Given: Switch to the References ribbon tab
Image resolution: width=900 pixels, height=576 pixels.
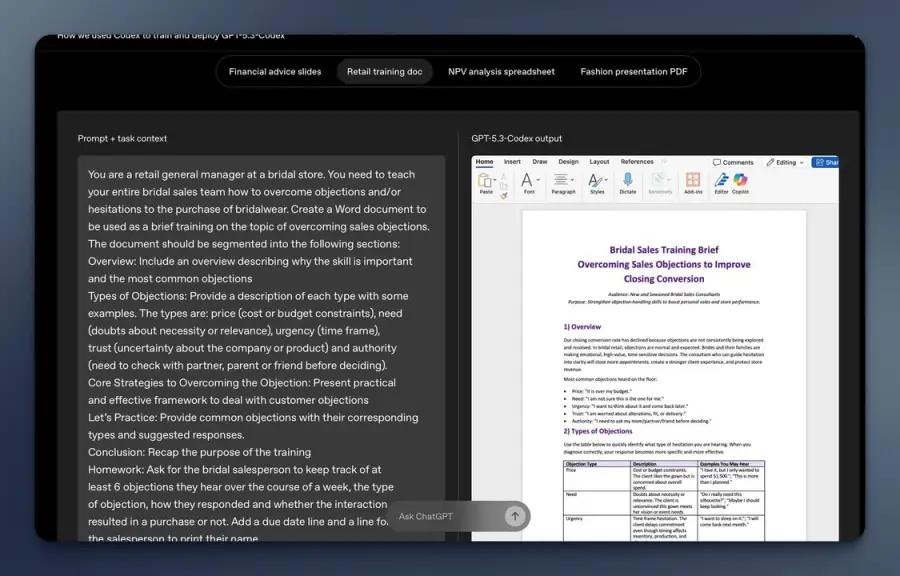Looking at the screenshot, I should [x=637, y=162].
